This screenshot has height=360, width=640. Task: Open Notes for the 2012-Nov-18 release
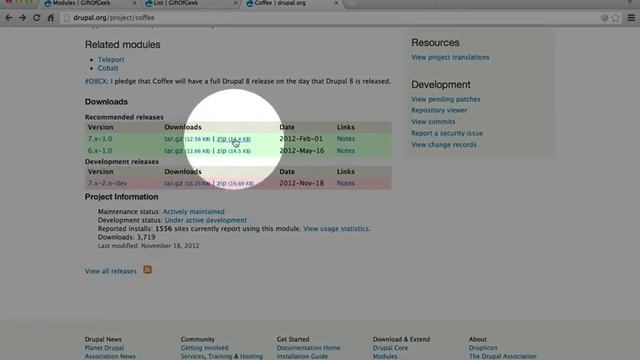point(346,183)
